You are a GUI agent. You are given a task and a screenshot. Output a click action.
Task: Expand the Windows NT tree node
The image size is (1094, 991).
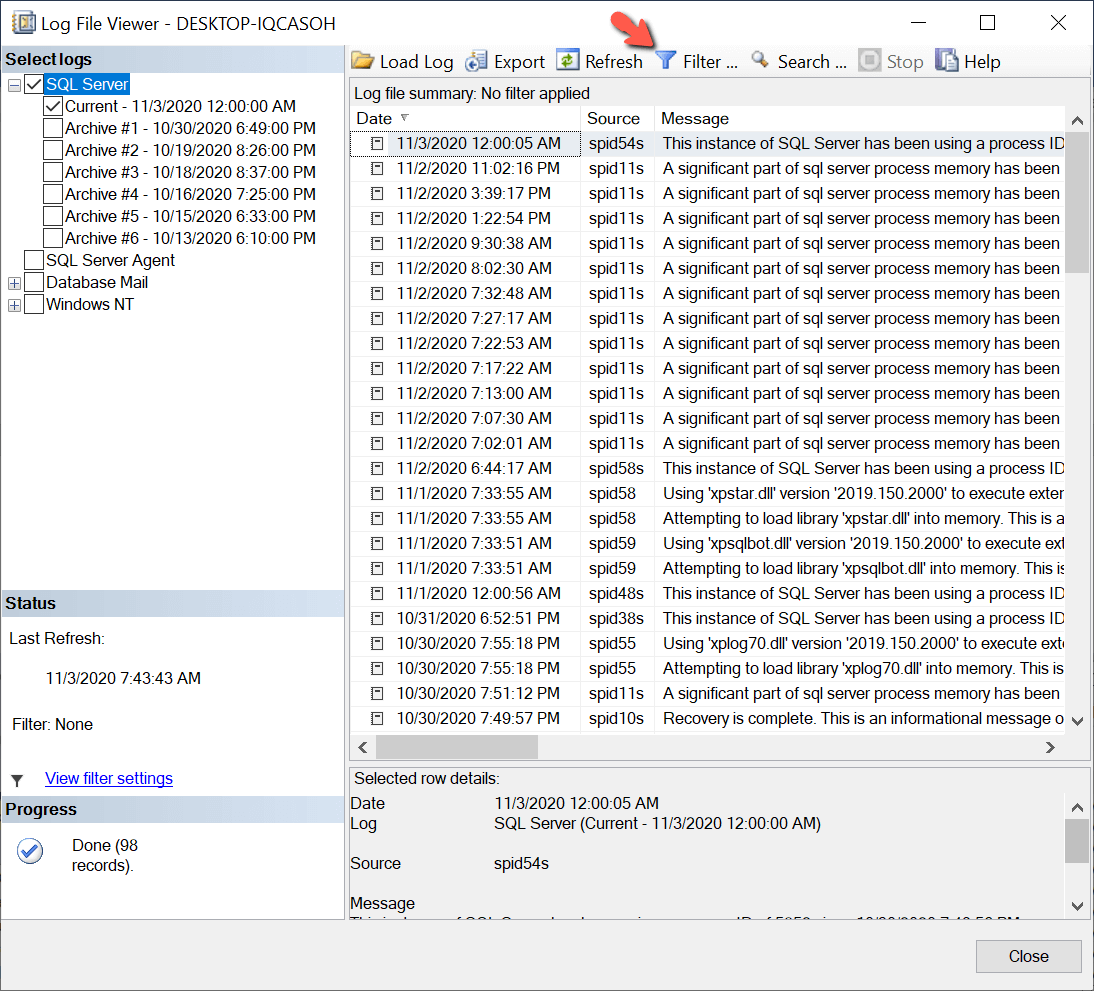pyautogui.click(x=14, y=305)
